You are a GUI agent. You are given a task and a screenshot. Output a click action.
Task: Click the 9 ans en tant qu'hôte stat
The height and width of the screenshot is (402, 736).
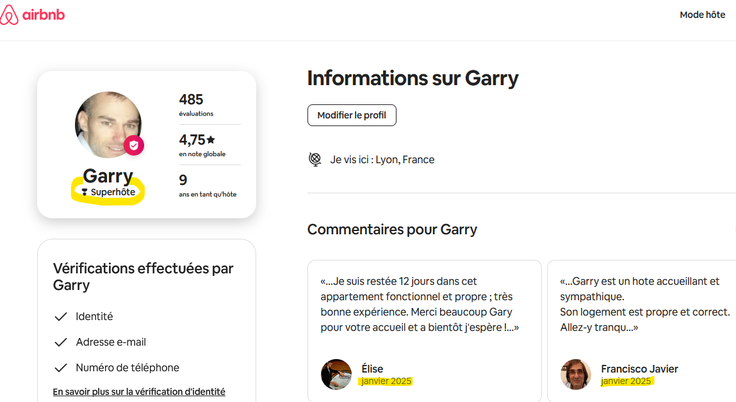coord(207,186)
